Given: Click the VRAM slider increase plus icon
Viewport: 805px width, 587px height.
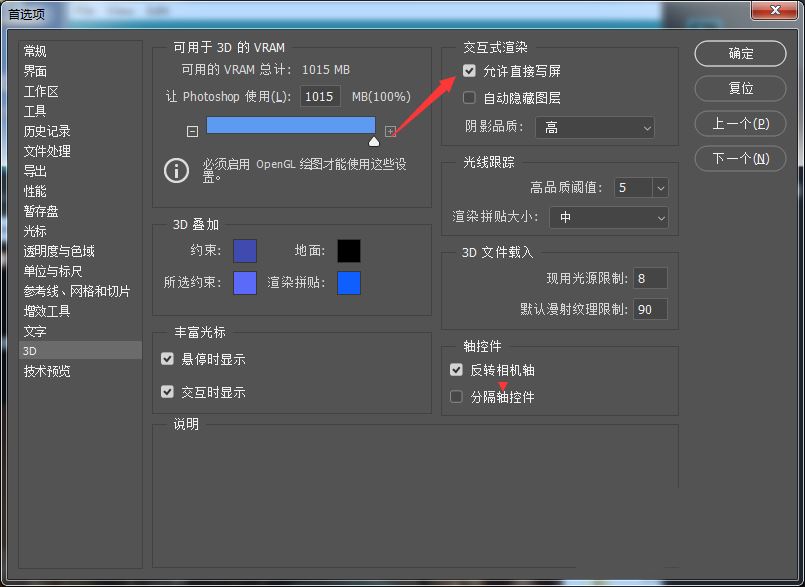Looking at the screenshot, I should coord(390,131).
